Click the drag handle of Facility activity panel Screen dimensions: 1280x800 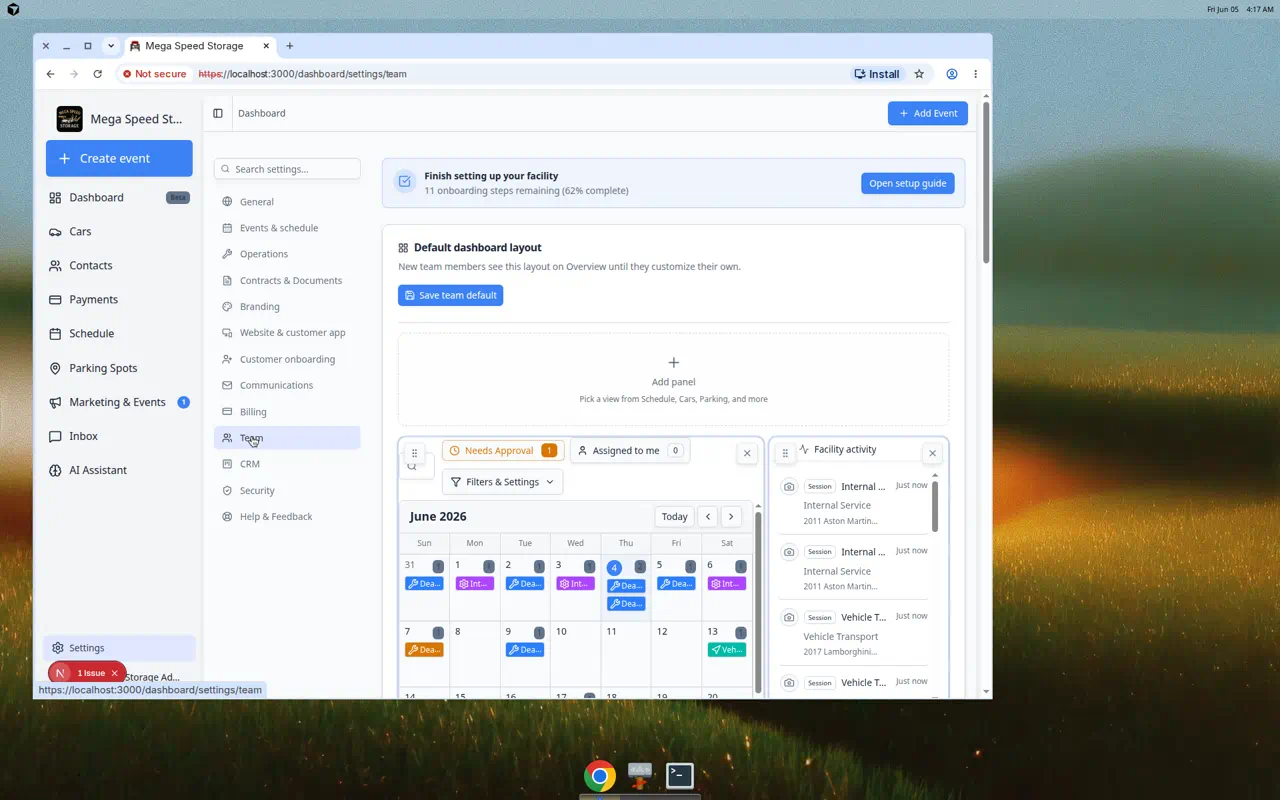coord(785,453)
